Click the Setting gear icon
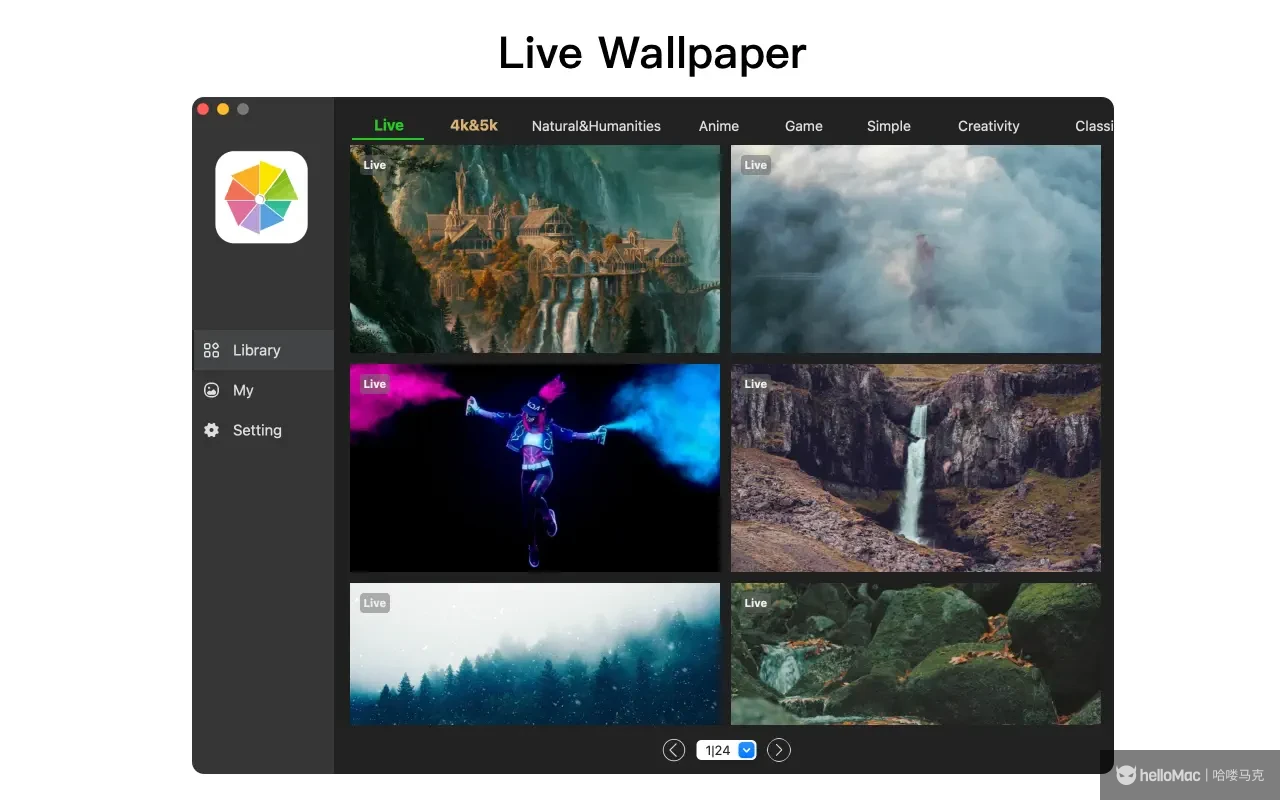Viewport: 1280px width, 800px height. [211, 430]
